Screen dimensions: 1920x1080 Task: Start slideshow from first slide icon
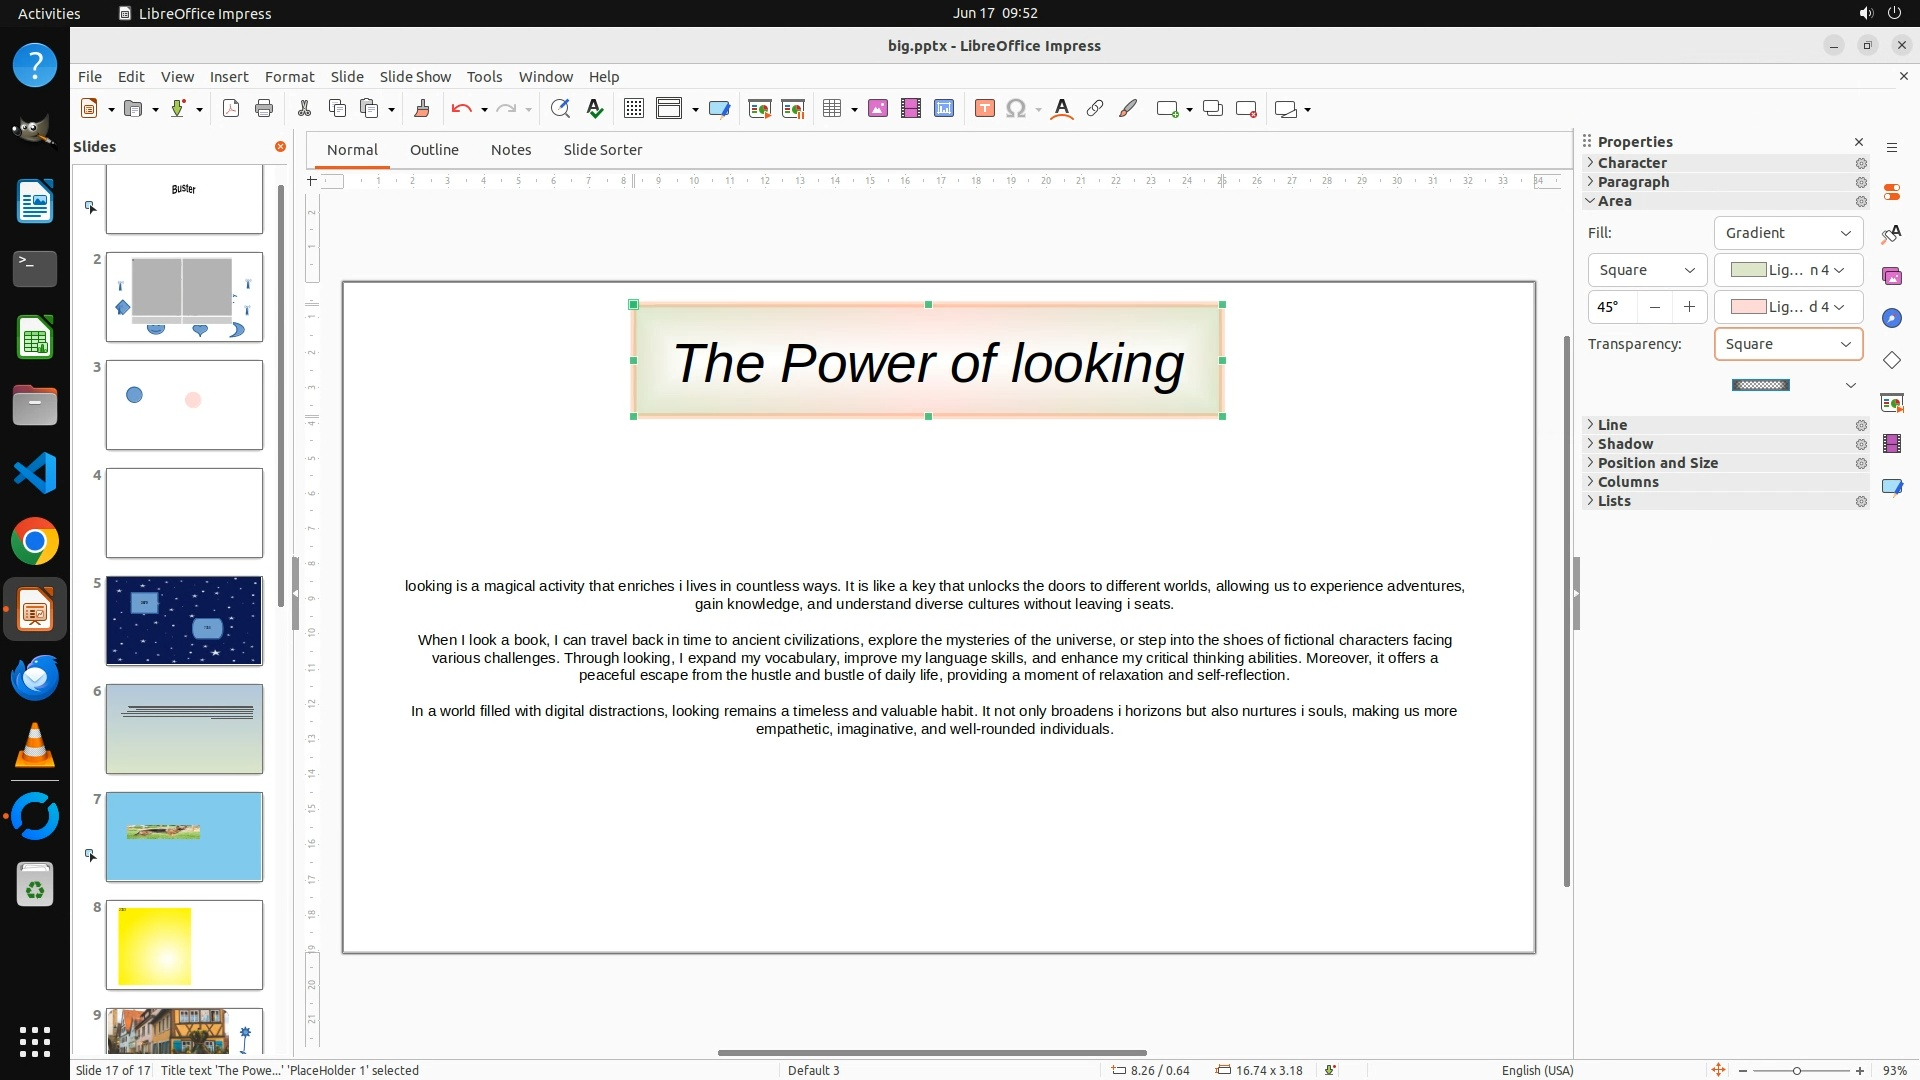click(x=759, y=109)
